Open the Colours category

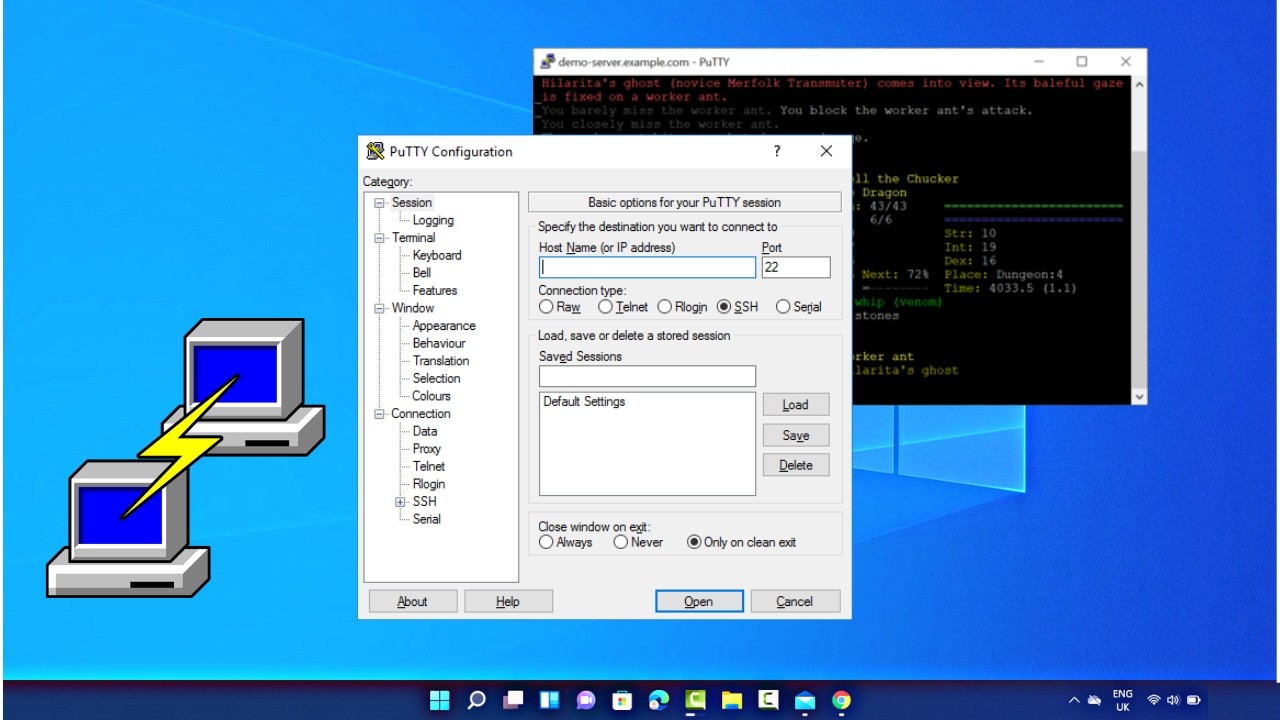432,396
